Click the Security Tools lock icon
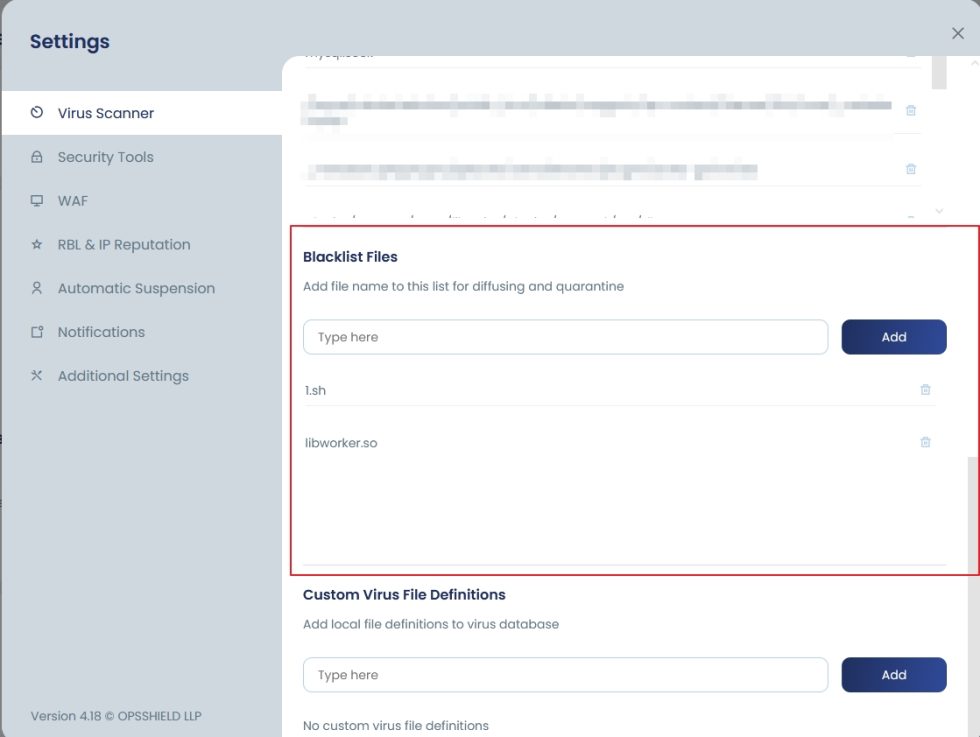The image size is (980, 737). coord(37,157)
